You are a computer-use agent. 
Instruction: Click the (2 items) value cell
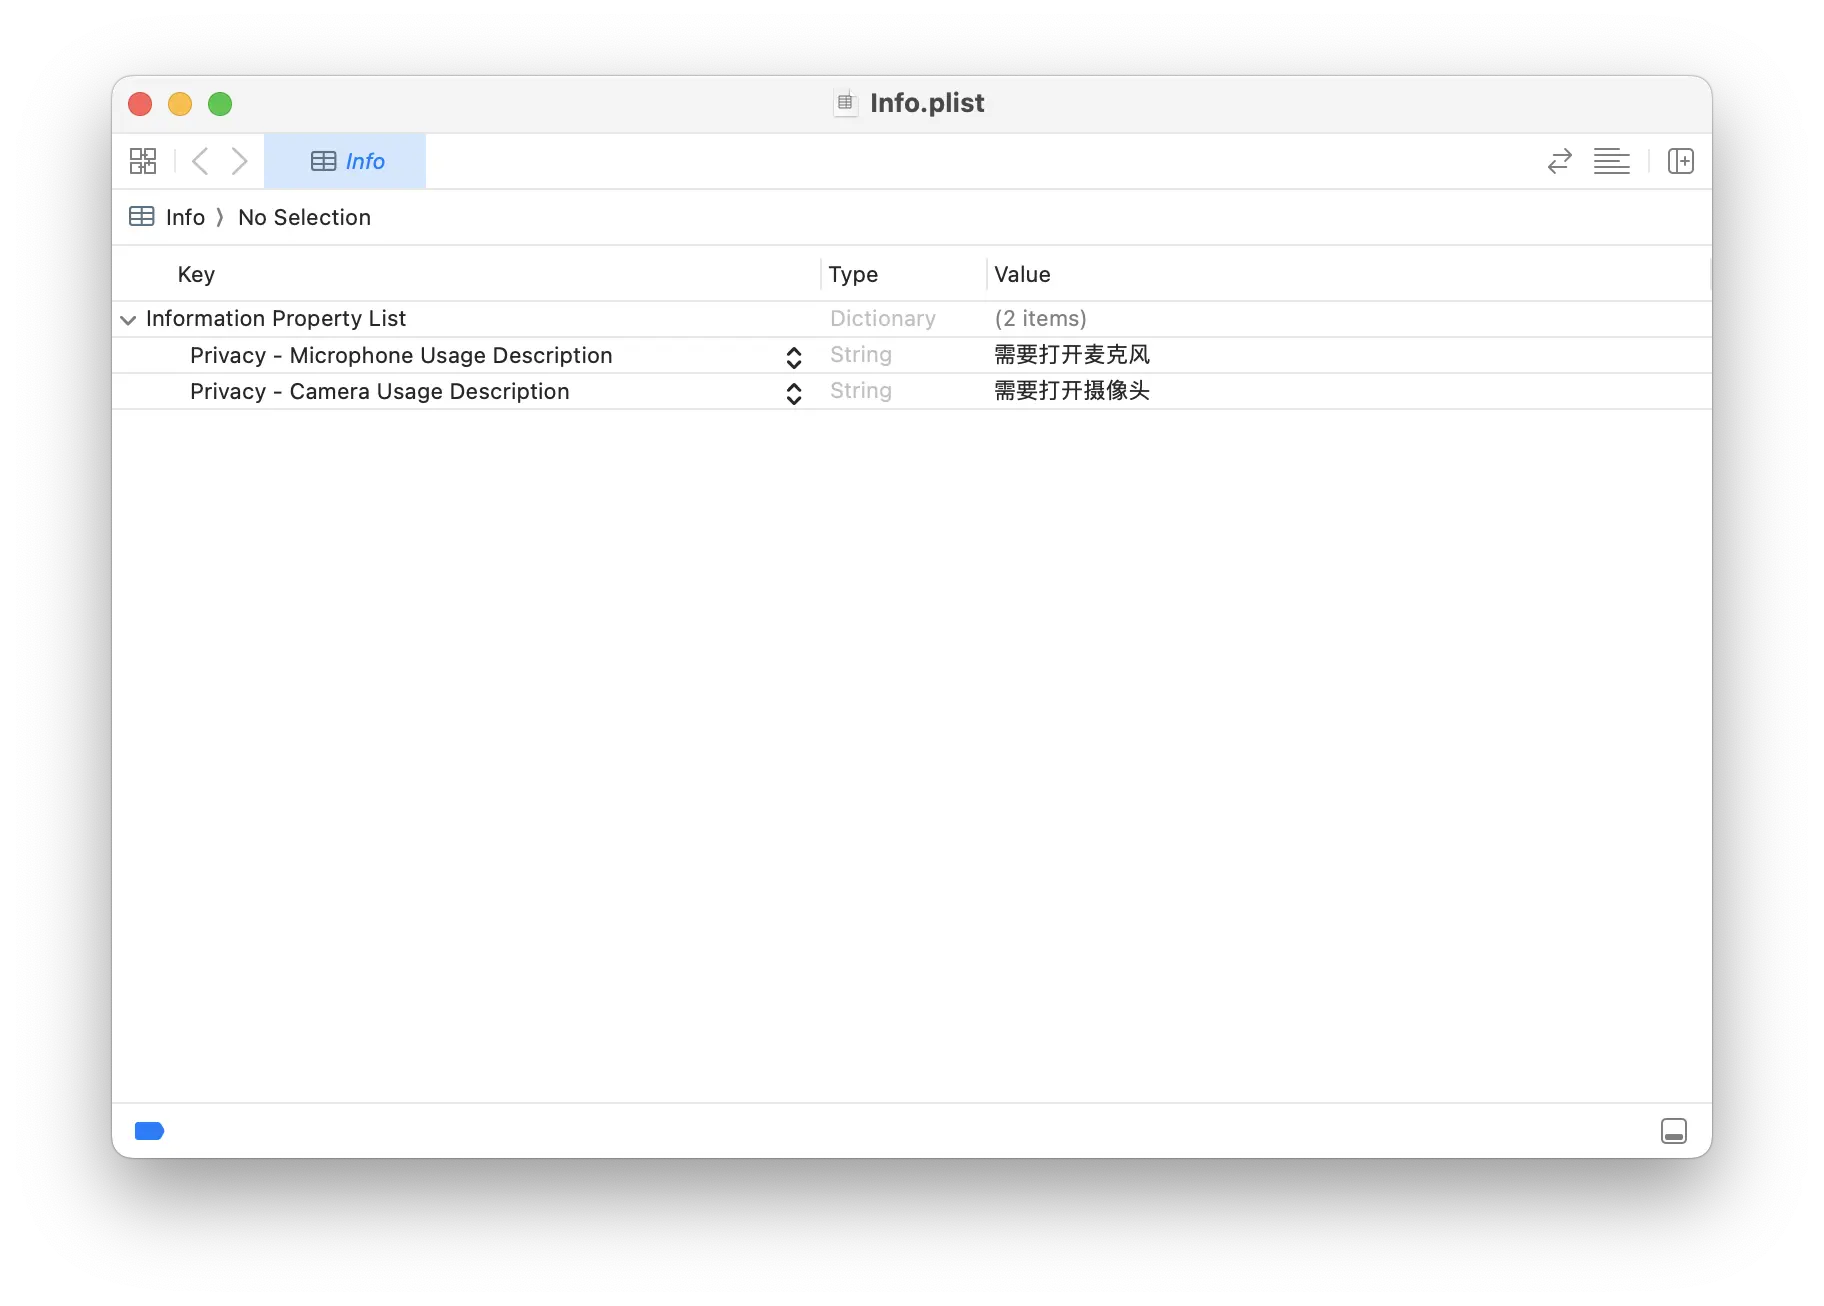pyautogui.click(x=1040, y=318)
